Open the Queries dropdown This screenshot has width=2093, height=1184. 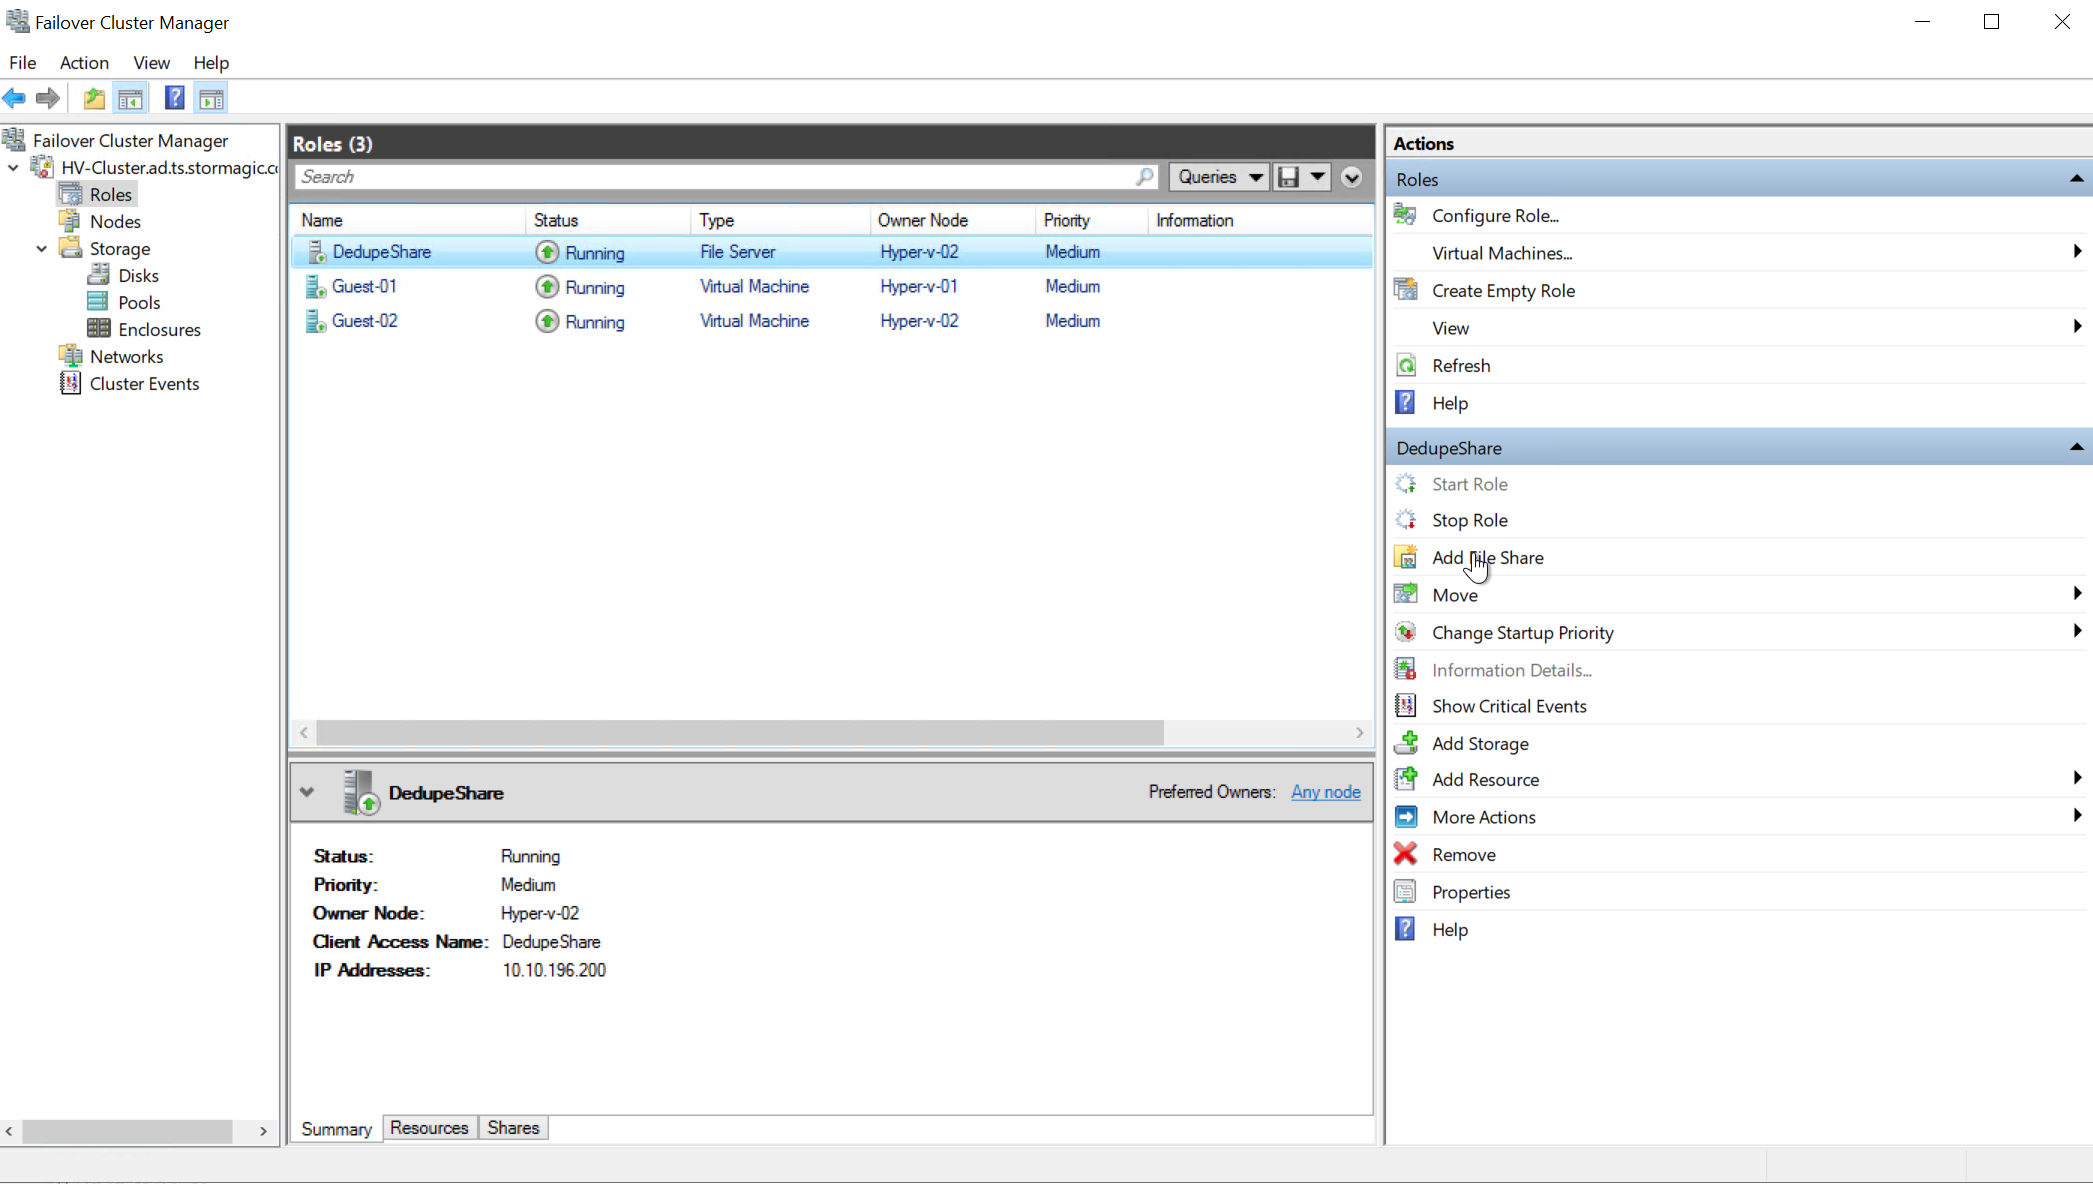tap(1218, 177)
